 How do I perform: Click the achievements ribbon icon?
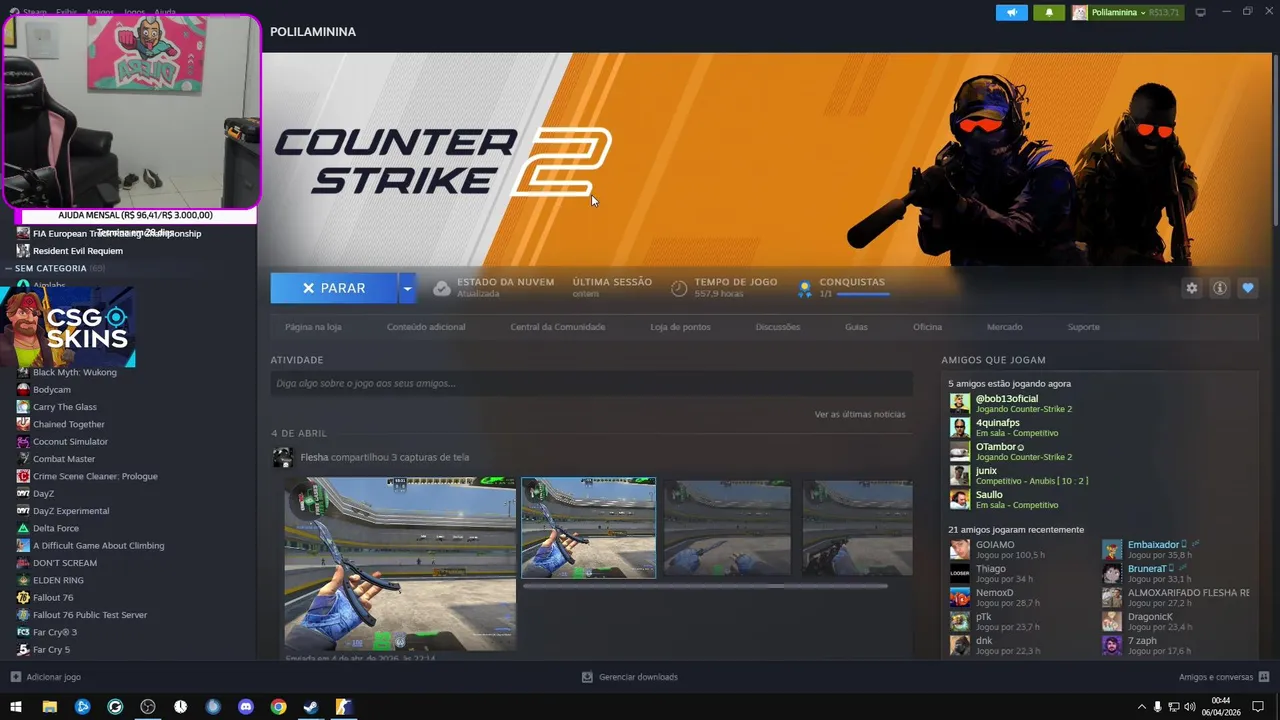804,289
